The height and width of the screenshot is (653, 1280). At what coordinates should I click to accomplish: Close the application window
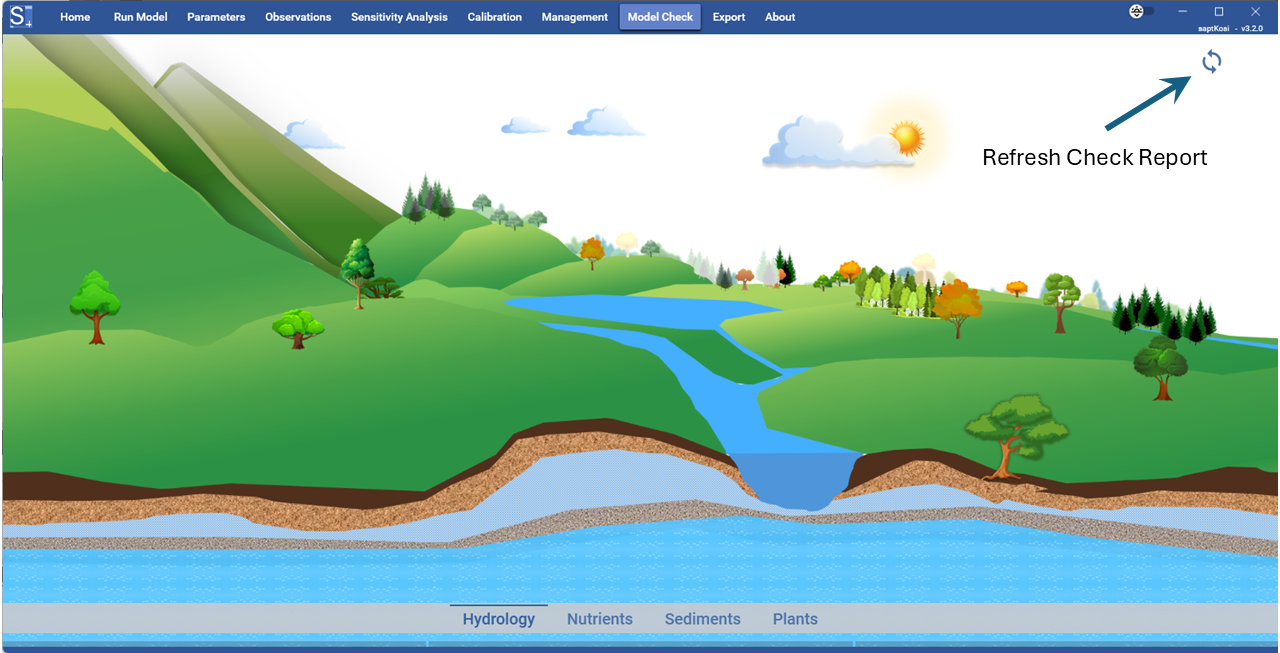pos(1256,11)
